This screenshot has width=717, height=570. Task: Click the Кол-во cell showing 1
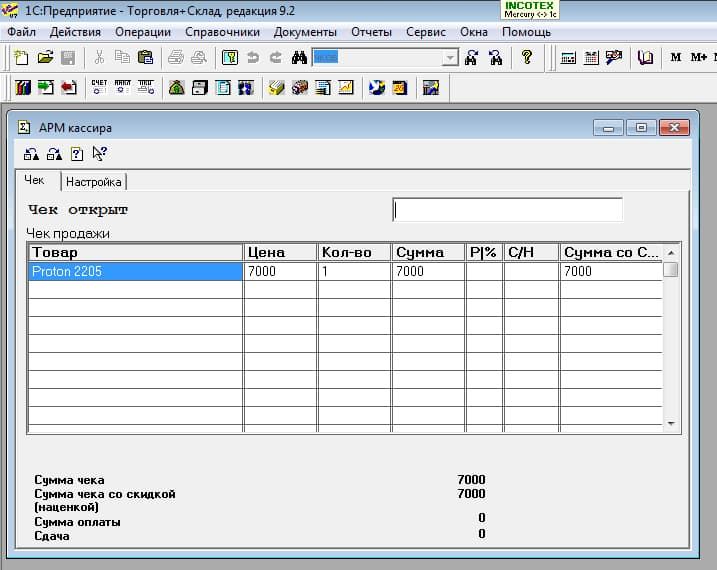[x=354, y=272]
